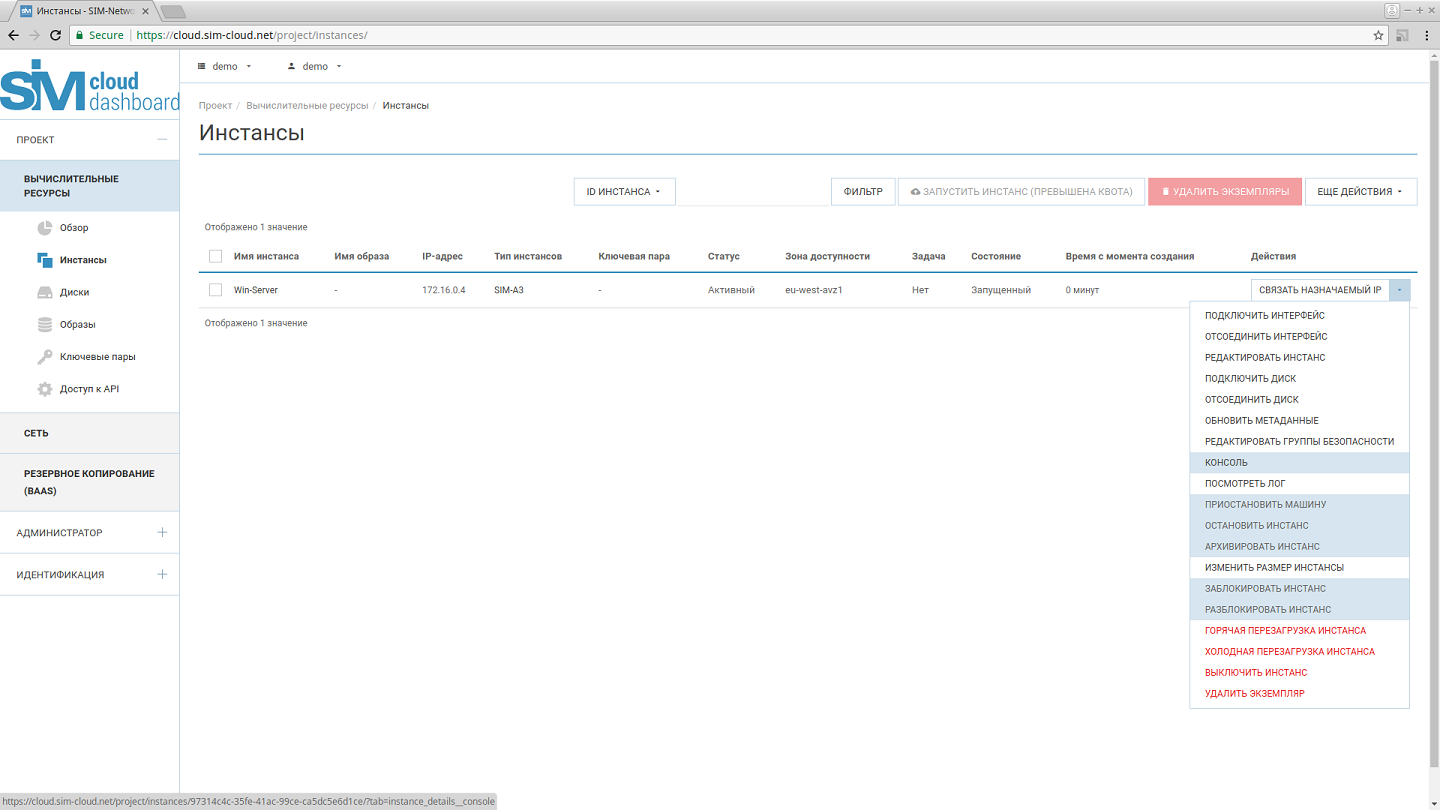Click the browser reload icon
1440x810 pixels.
coord(56,35)
